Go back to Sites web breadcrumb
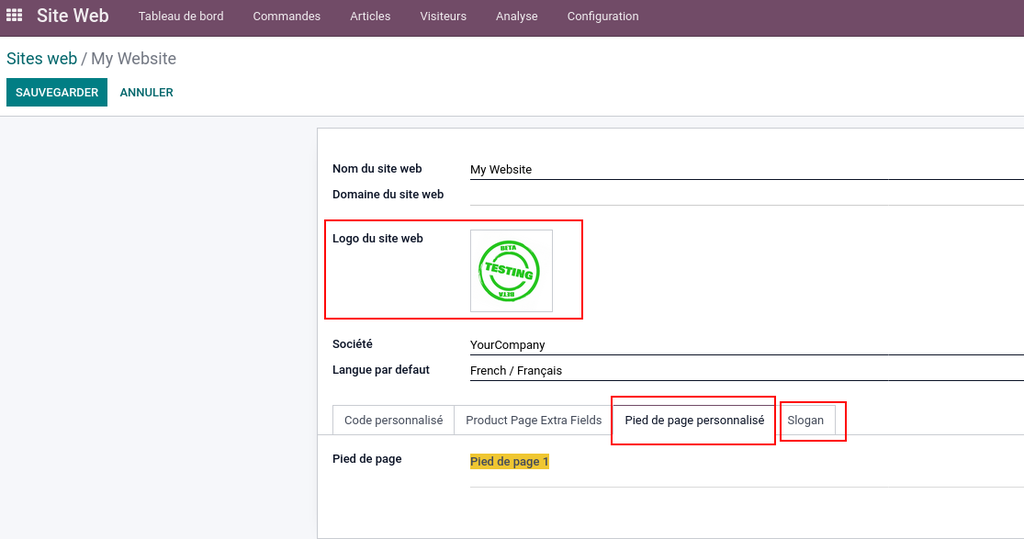 click(x=42, y=58)
